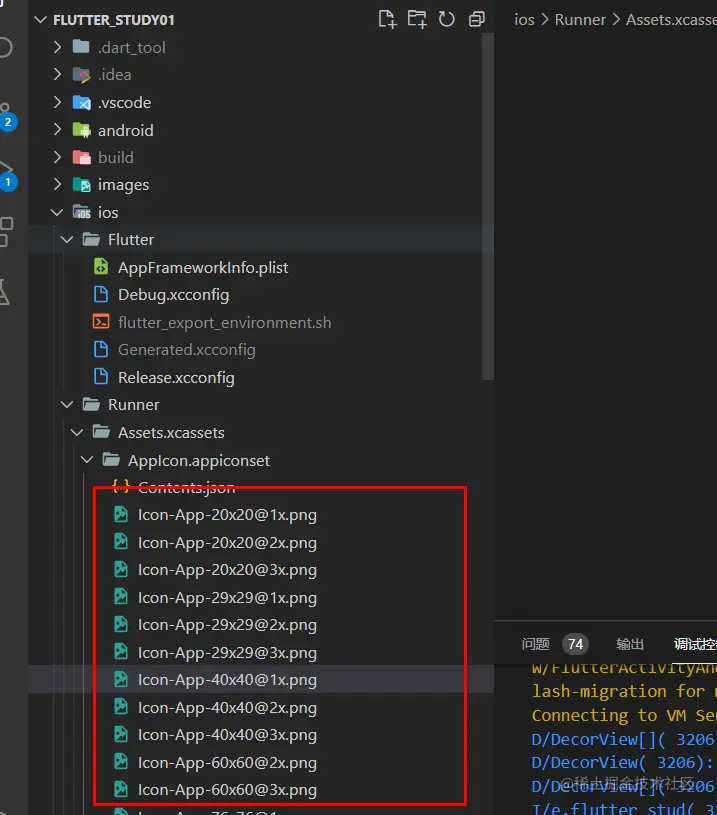717x815 pixels.
Task: Click ios in the breadcrumb path
Action: (524, 20)
